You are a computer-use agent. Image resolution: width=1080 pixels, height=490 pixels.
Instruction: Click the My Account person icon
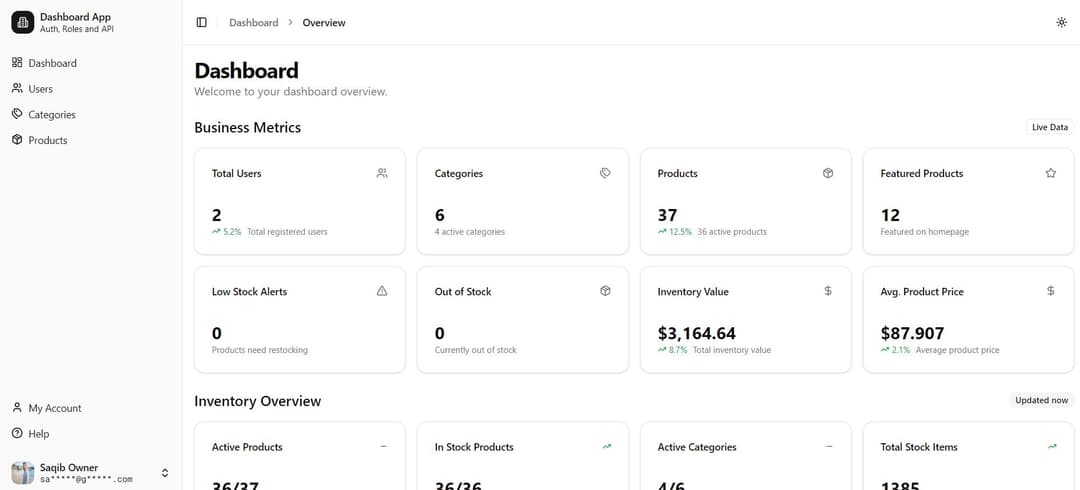coord(17,407)
